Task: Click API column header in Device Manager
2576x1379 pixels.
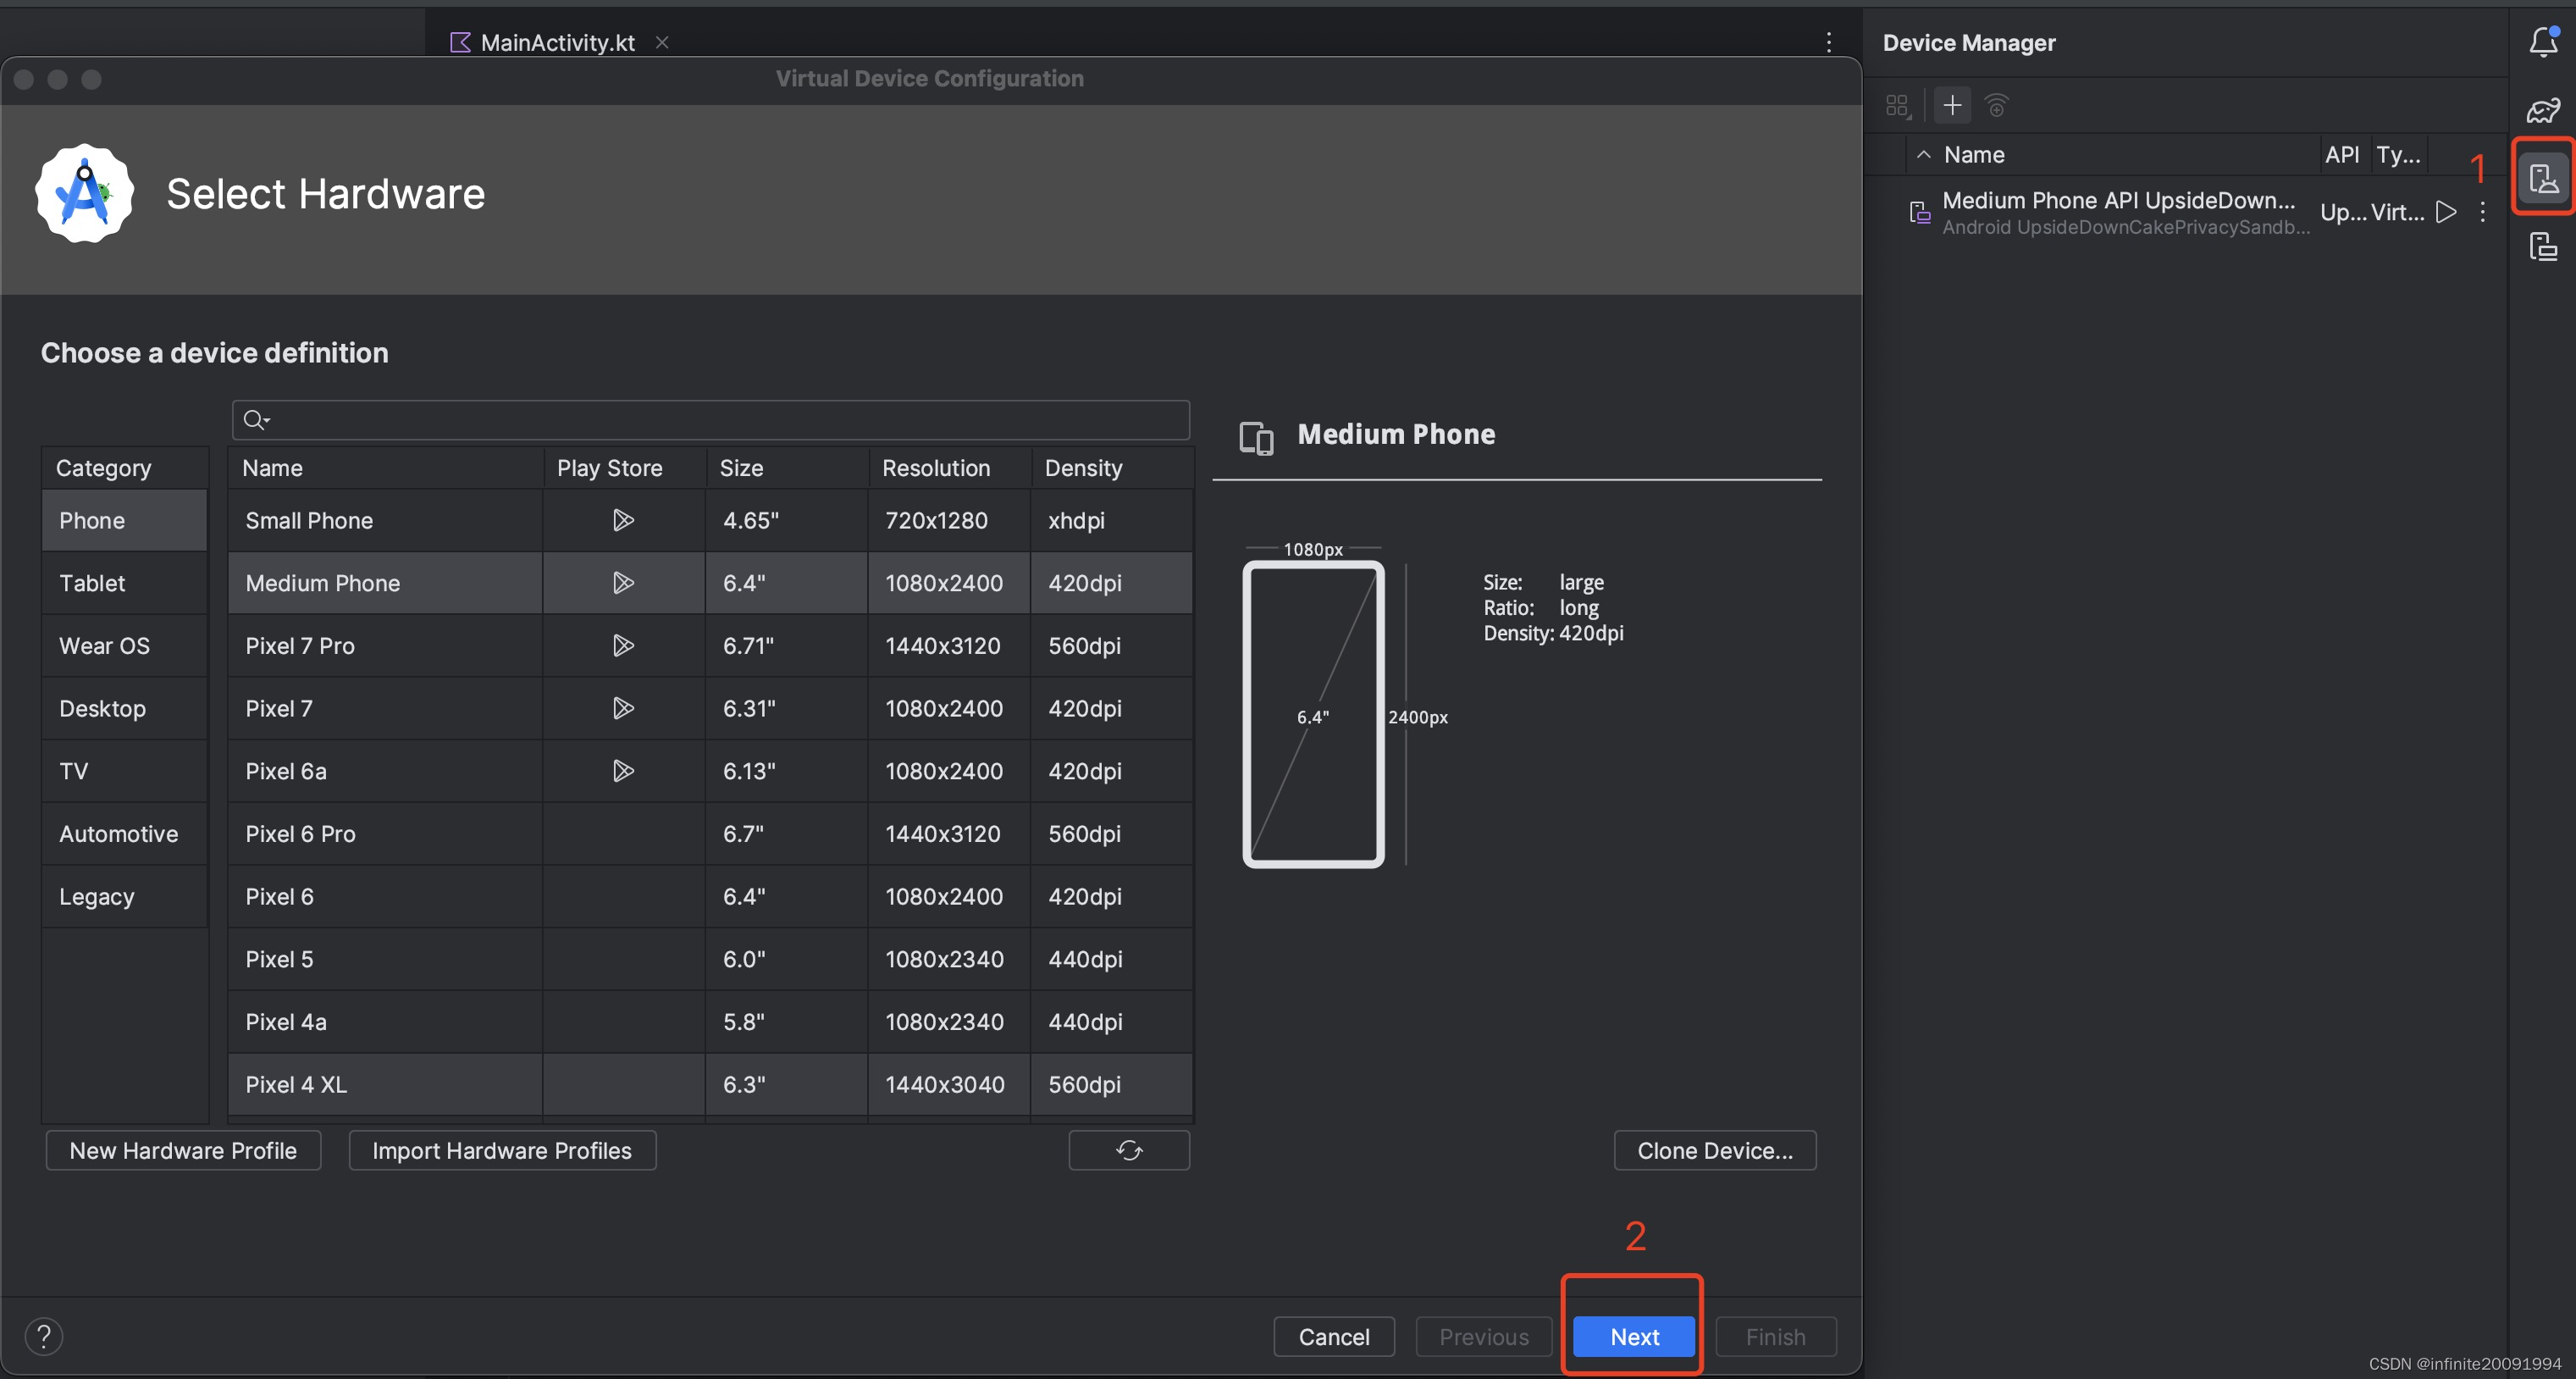Action: point(2342,155)
